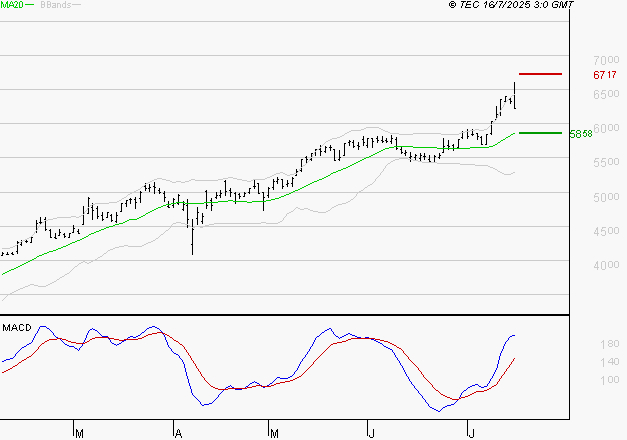The width and height of the screenshot is (627, 440).
Task: Click the green support line marker
Action: click(540, 133)
